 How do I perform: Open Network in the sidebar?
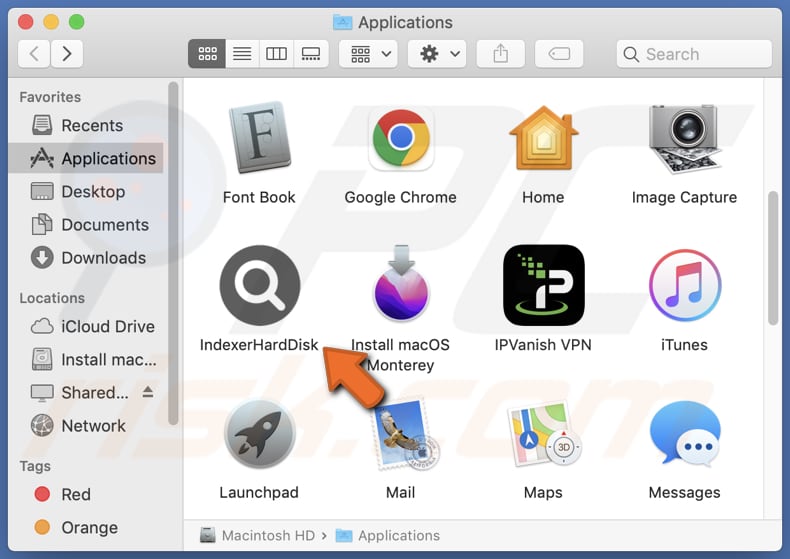[x=86, y=426]
